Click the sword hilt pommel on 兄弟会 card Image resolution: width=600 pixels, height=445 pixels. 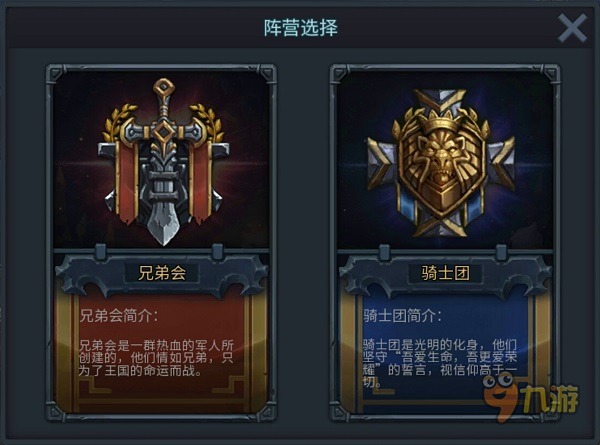[164, 88]
